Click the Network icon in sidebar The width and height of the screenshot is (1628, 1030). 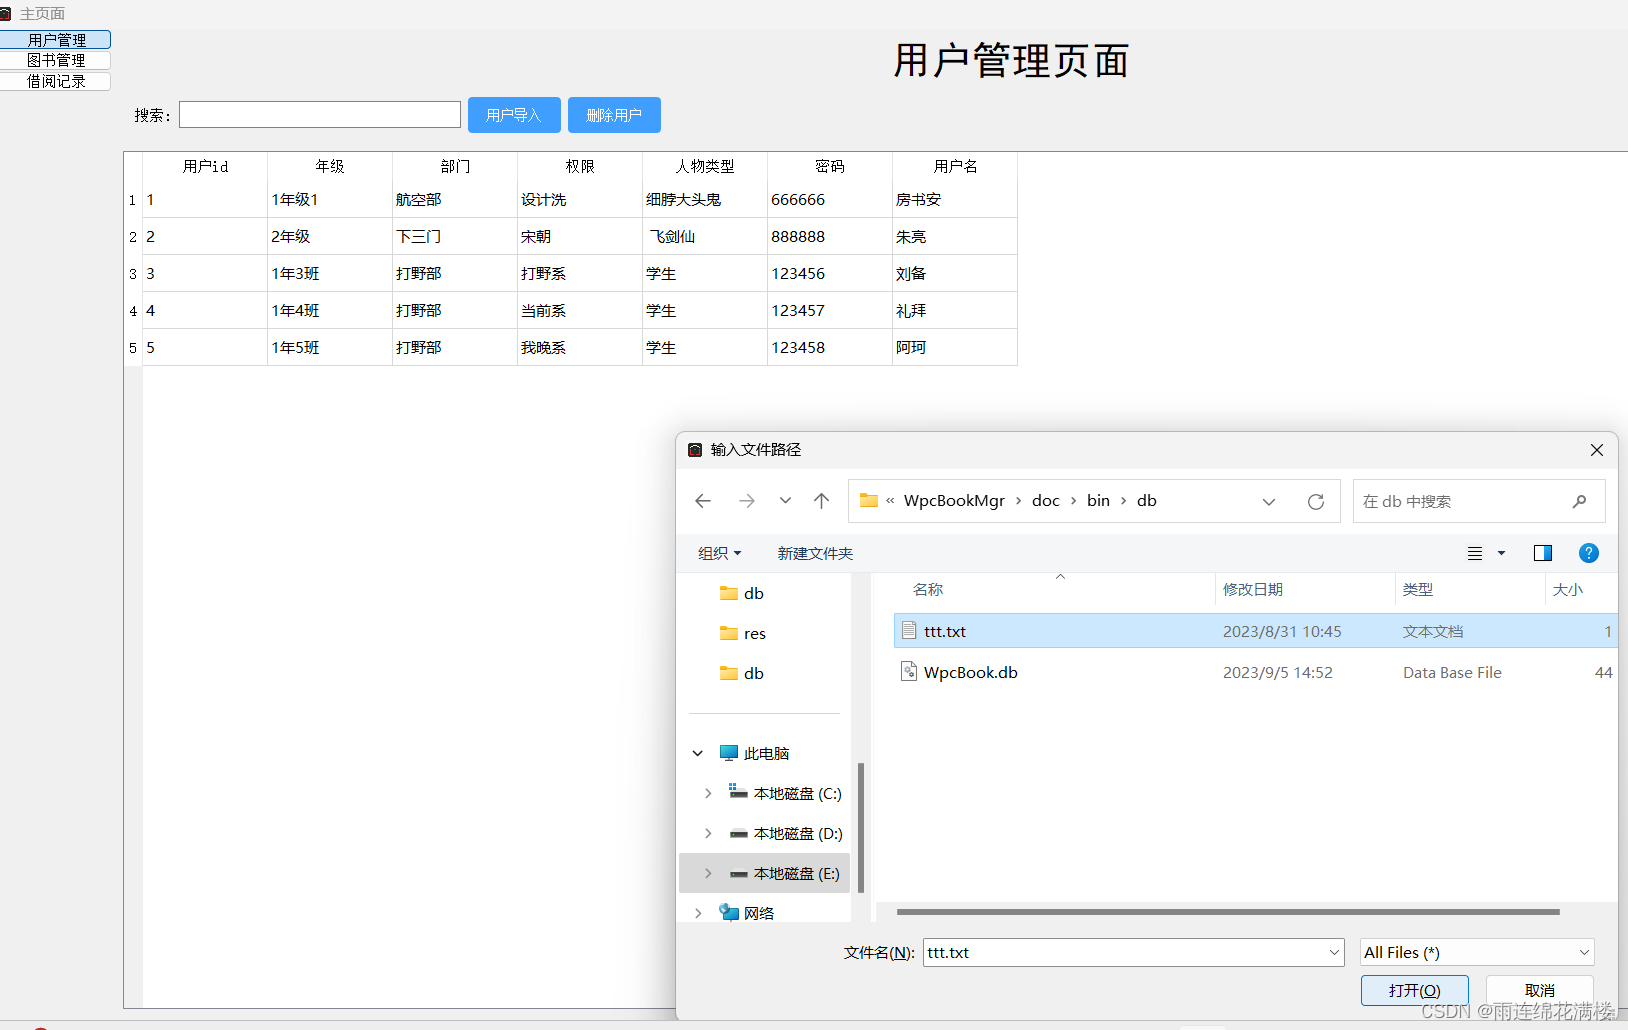click(x=729, y=912)
